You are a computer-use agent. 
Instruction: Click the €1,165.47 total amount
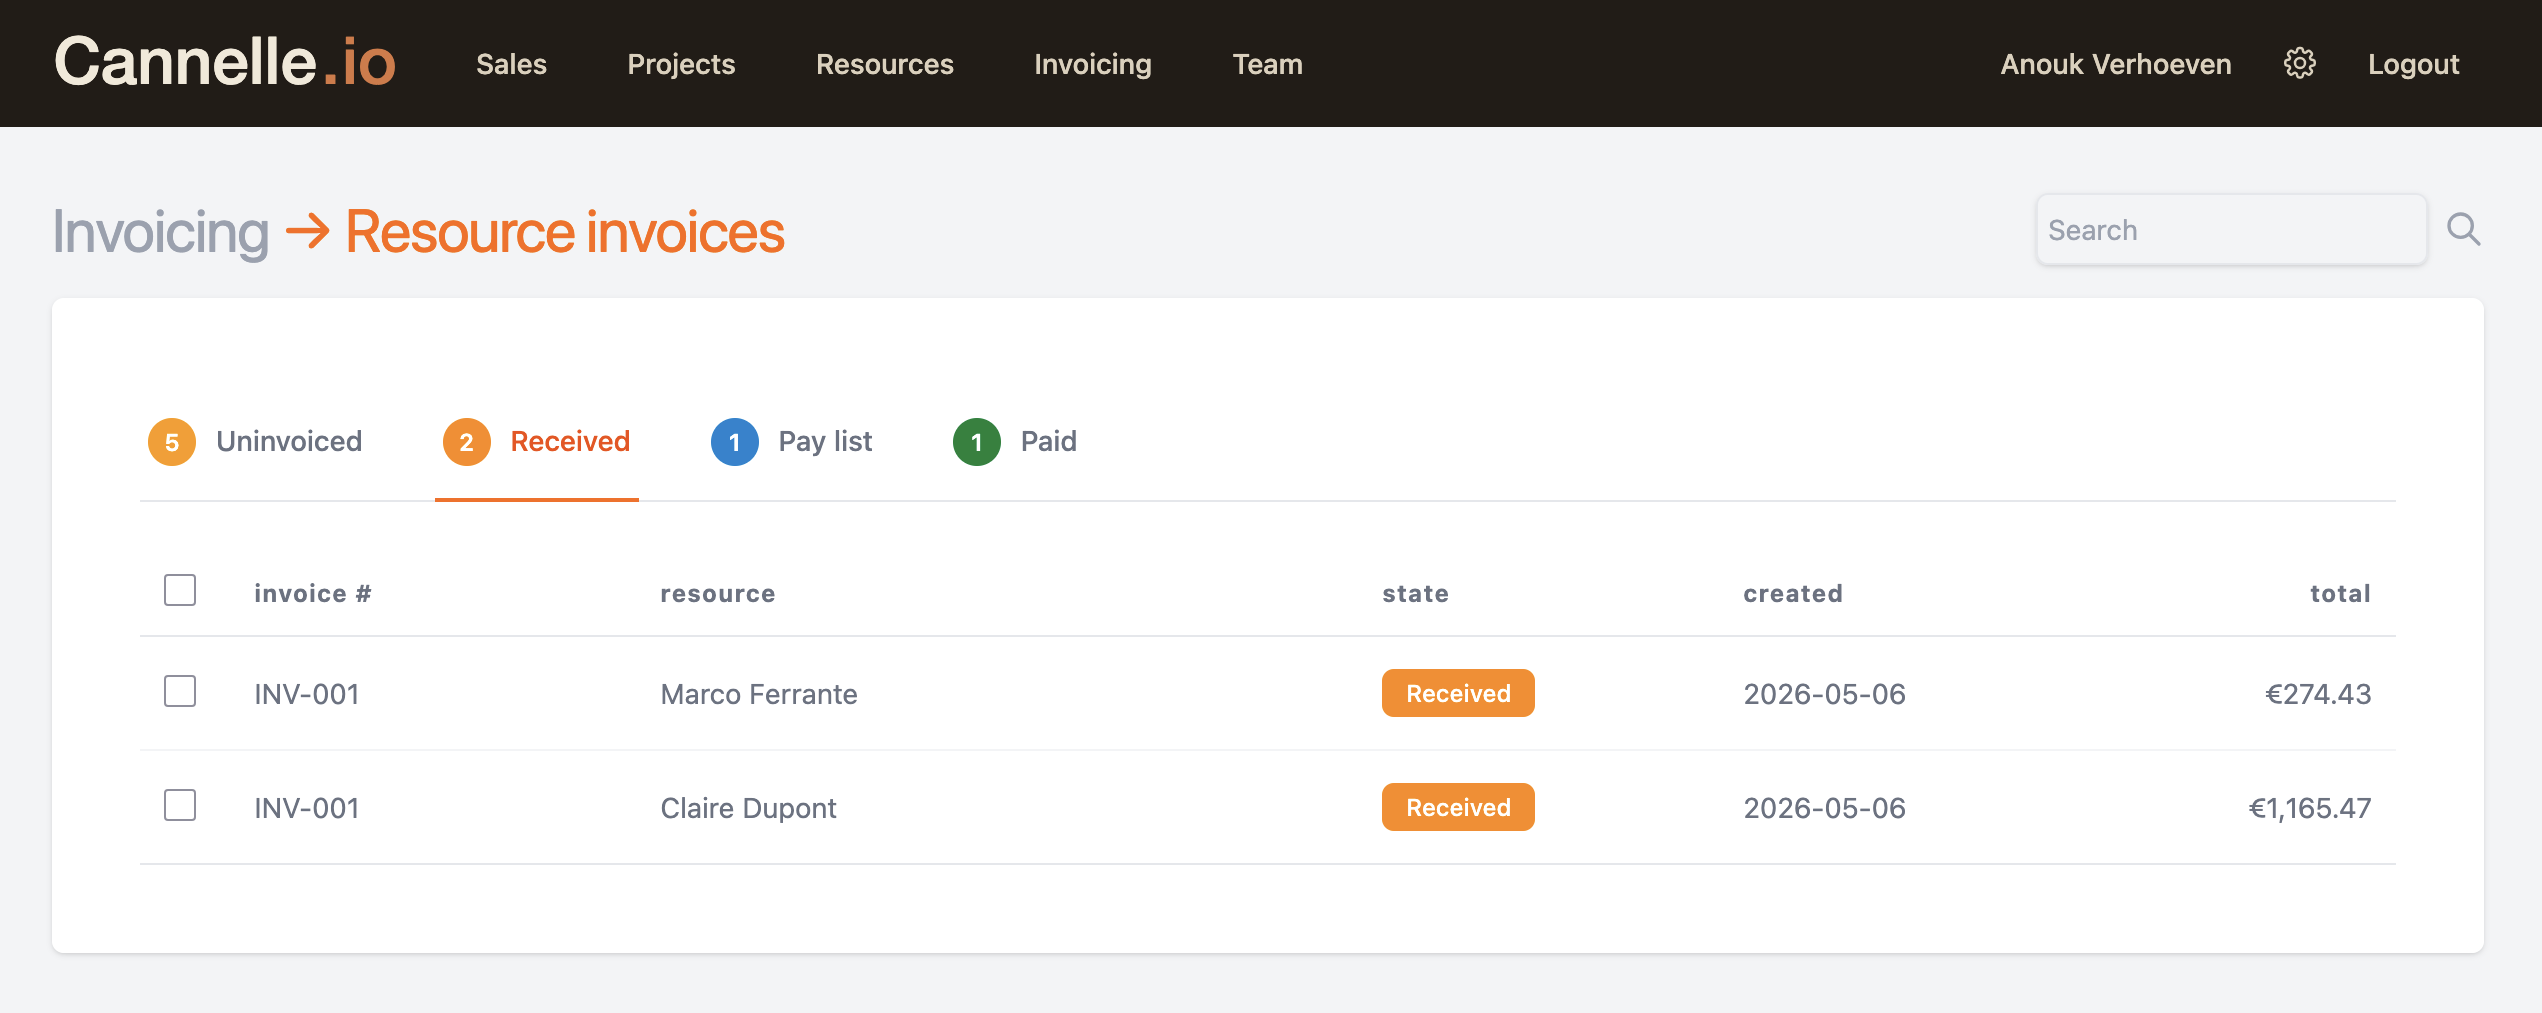(2310, 808)
